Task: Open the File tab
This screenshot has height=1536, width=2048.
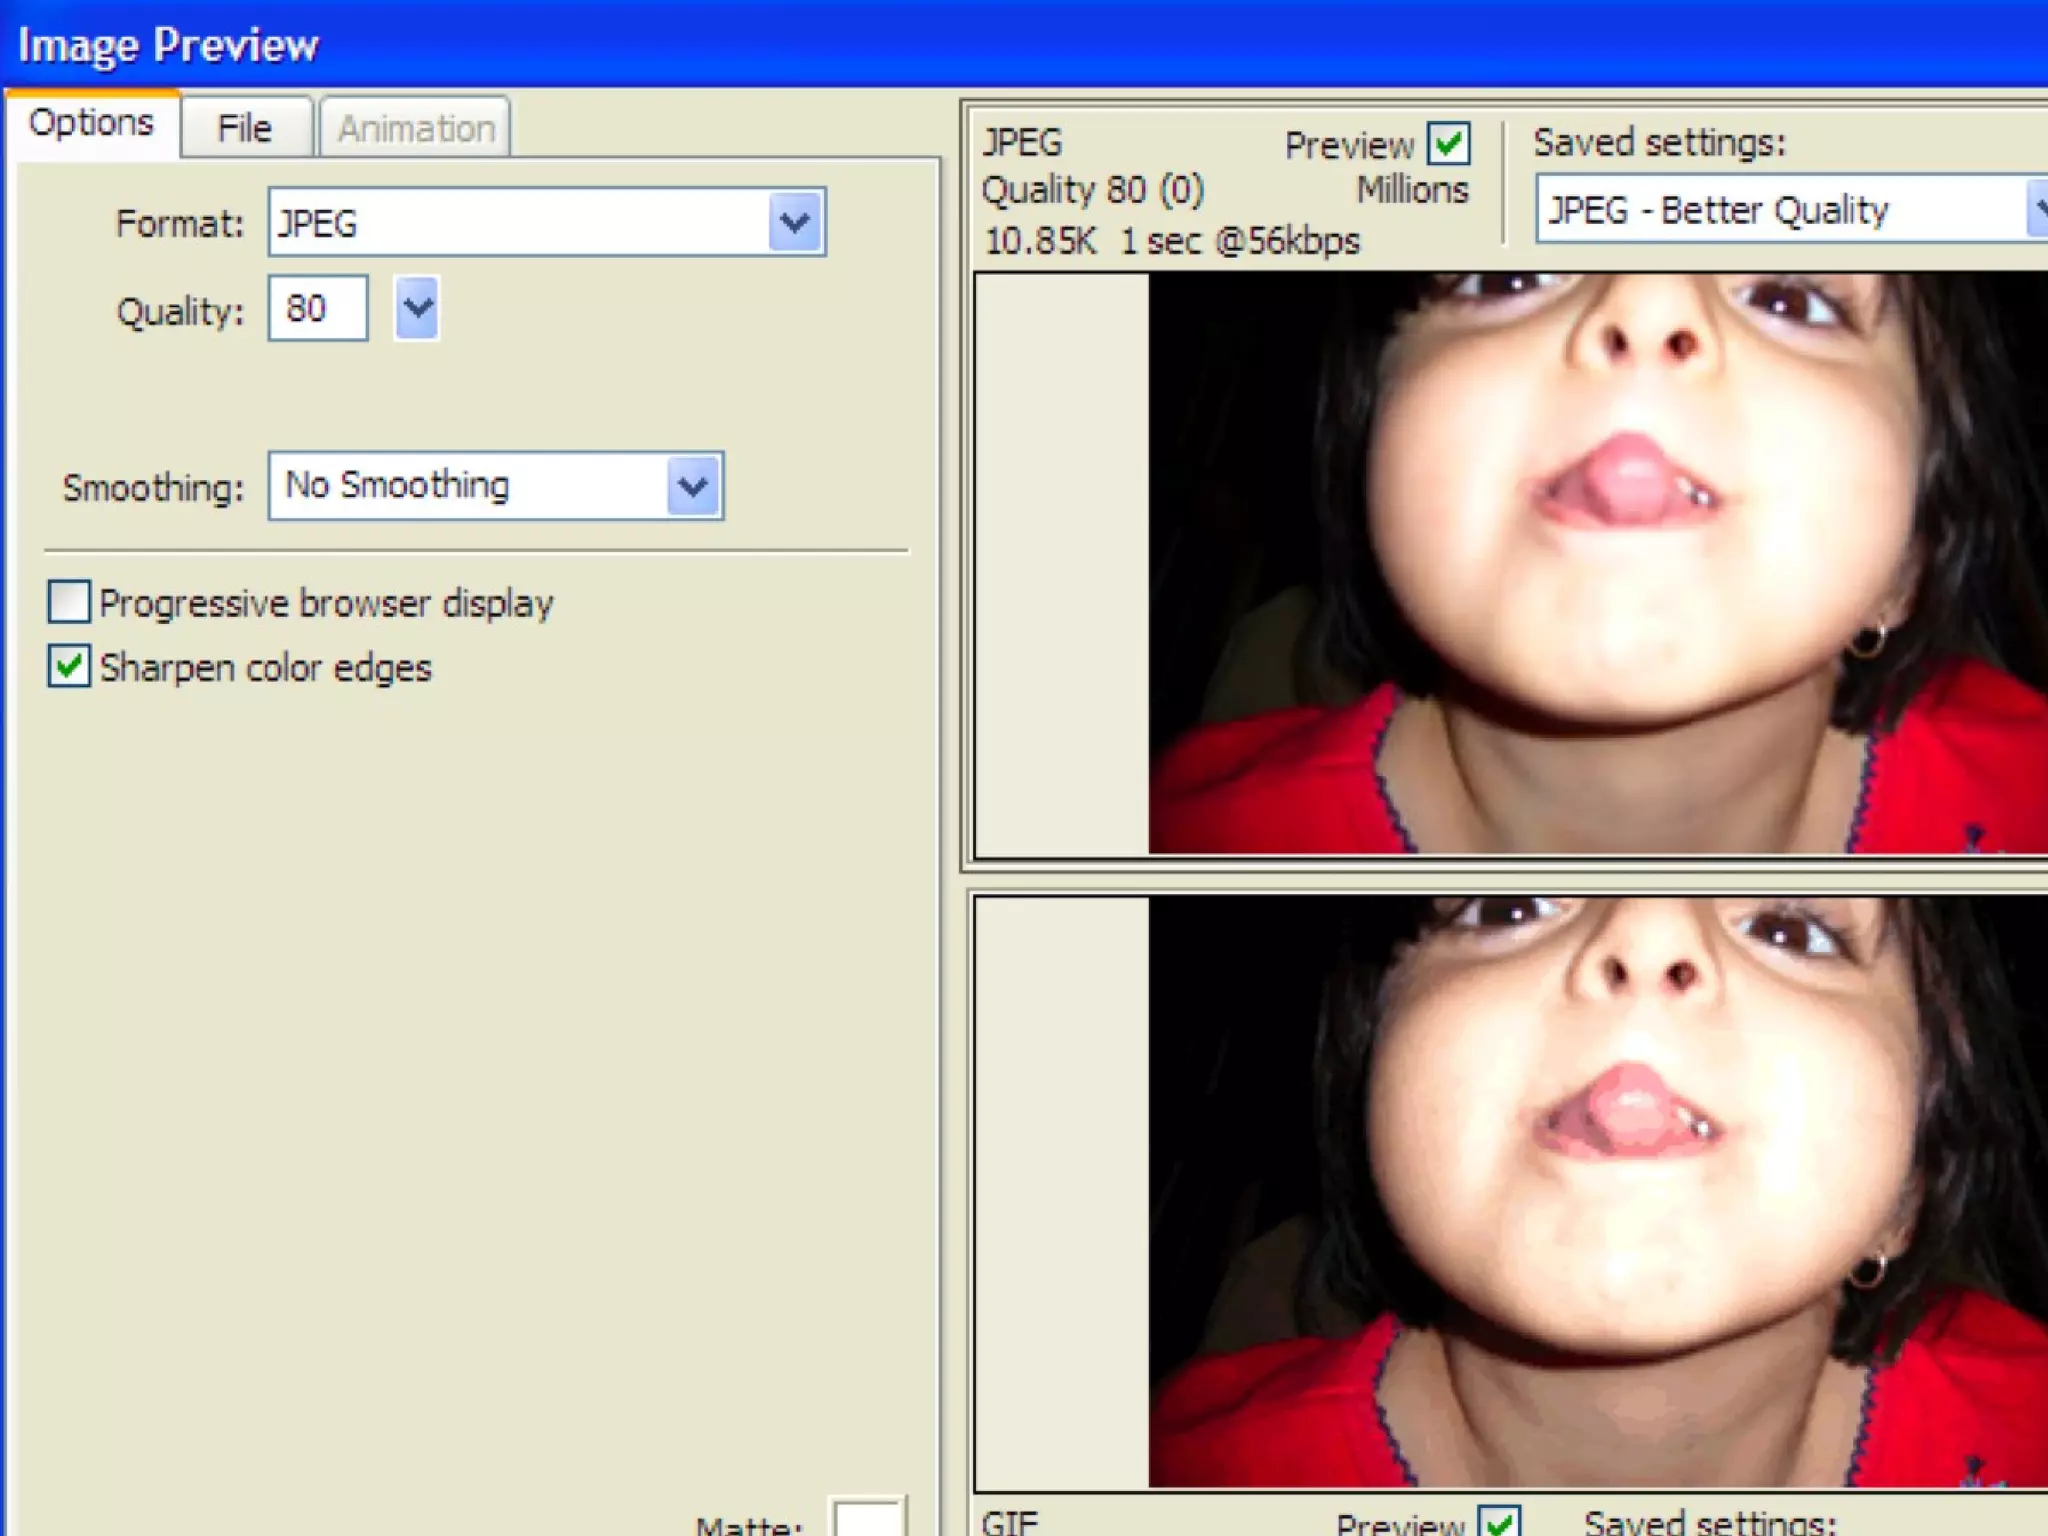Action: tap(245, 129)
